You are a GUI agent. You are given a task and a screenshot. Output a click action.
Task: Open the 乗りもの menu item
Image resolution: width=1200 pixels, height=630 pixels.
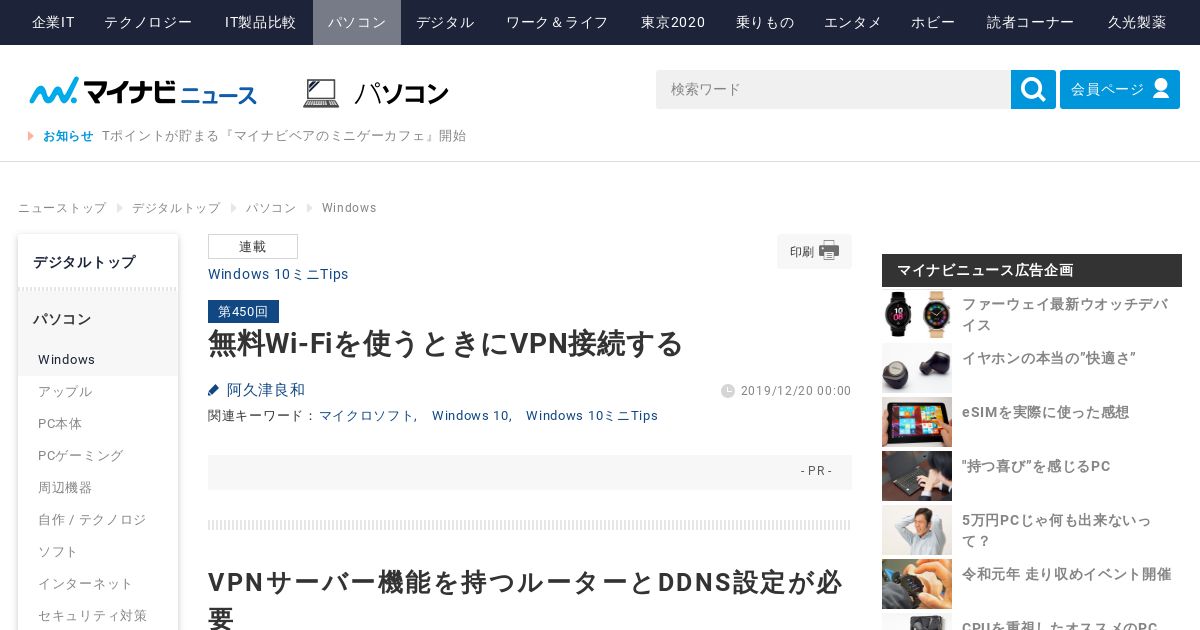765,22
